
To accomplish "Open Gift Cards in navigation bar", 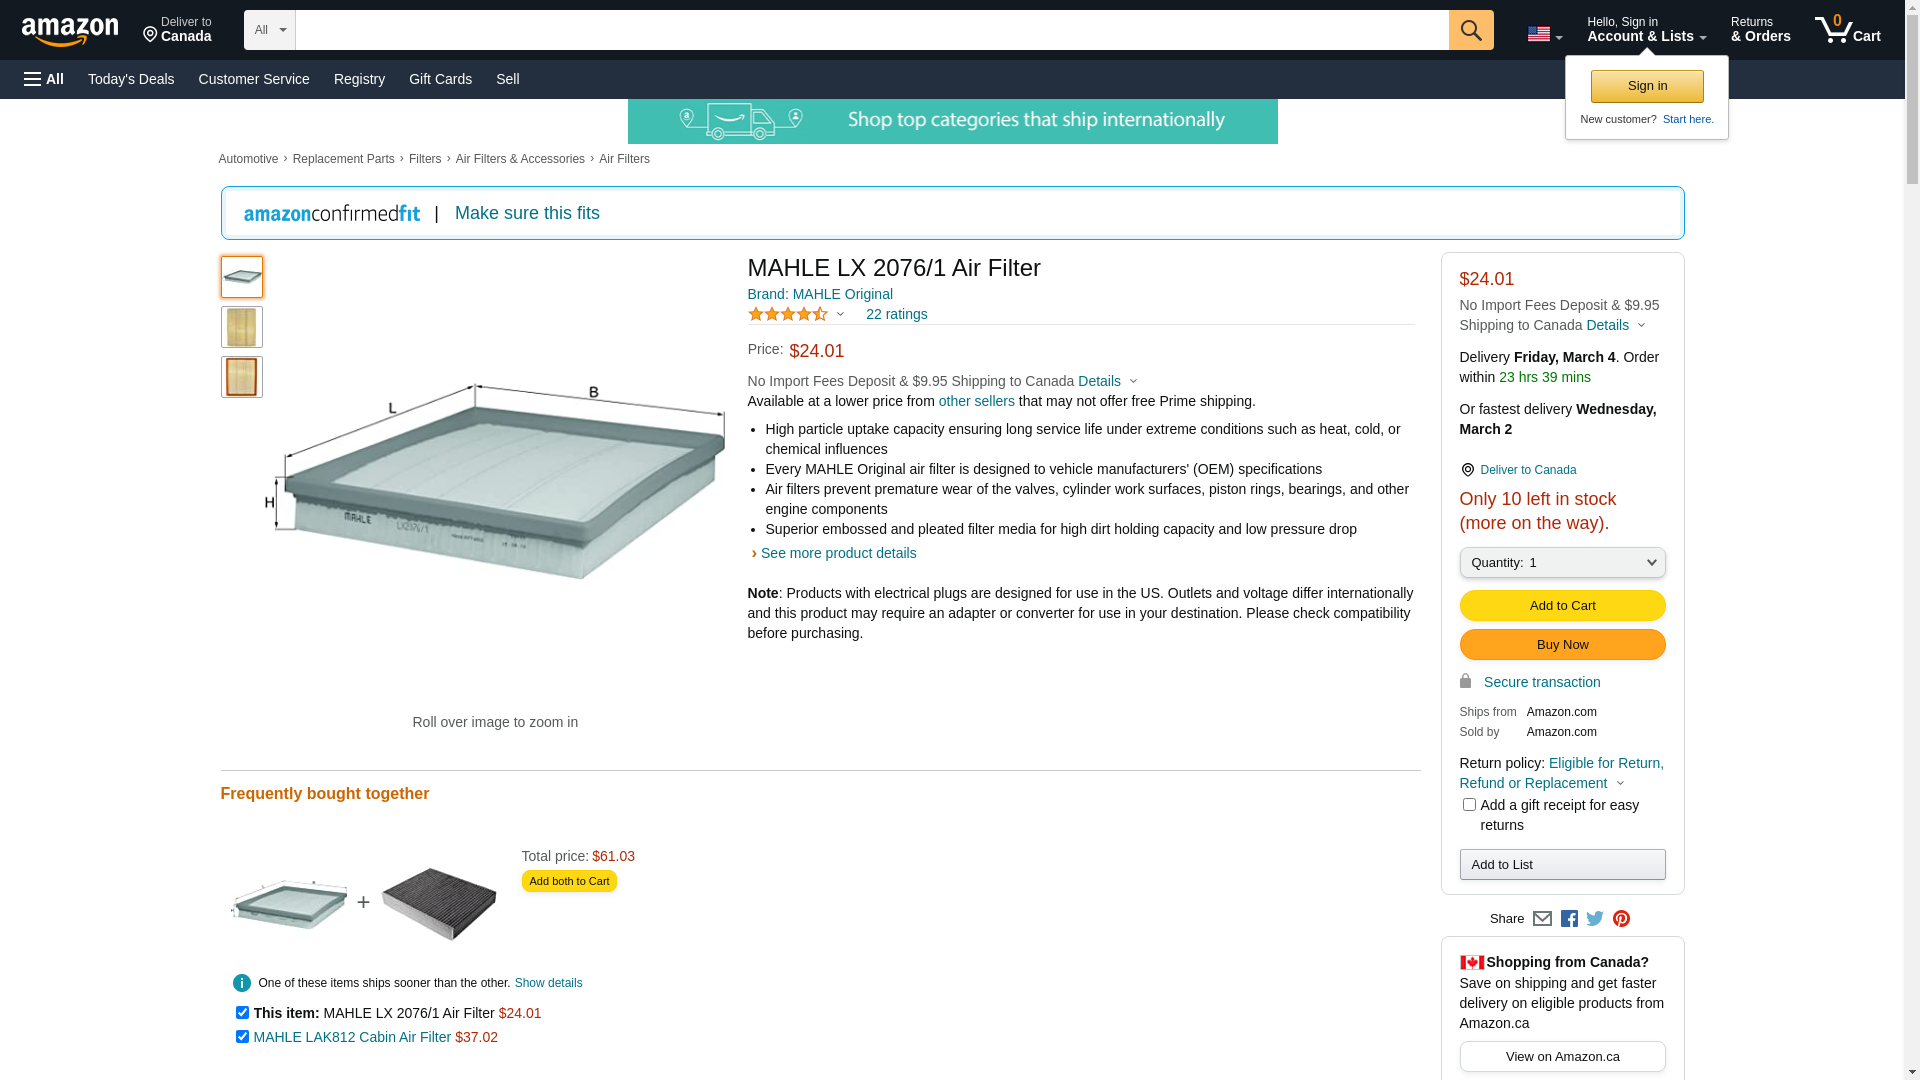I will click(x=440, y=79).
